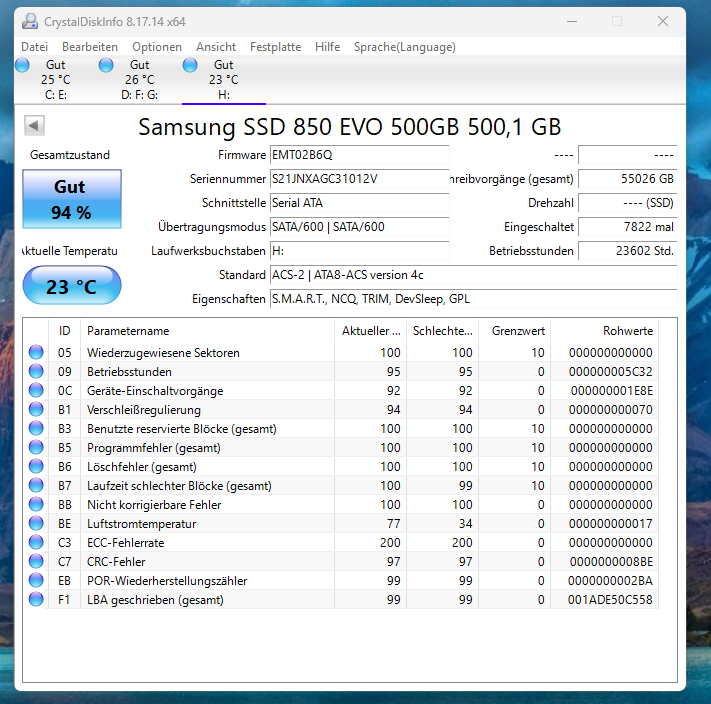Click the Gesamtzustand label

point(70,155)
